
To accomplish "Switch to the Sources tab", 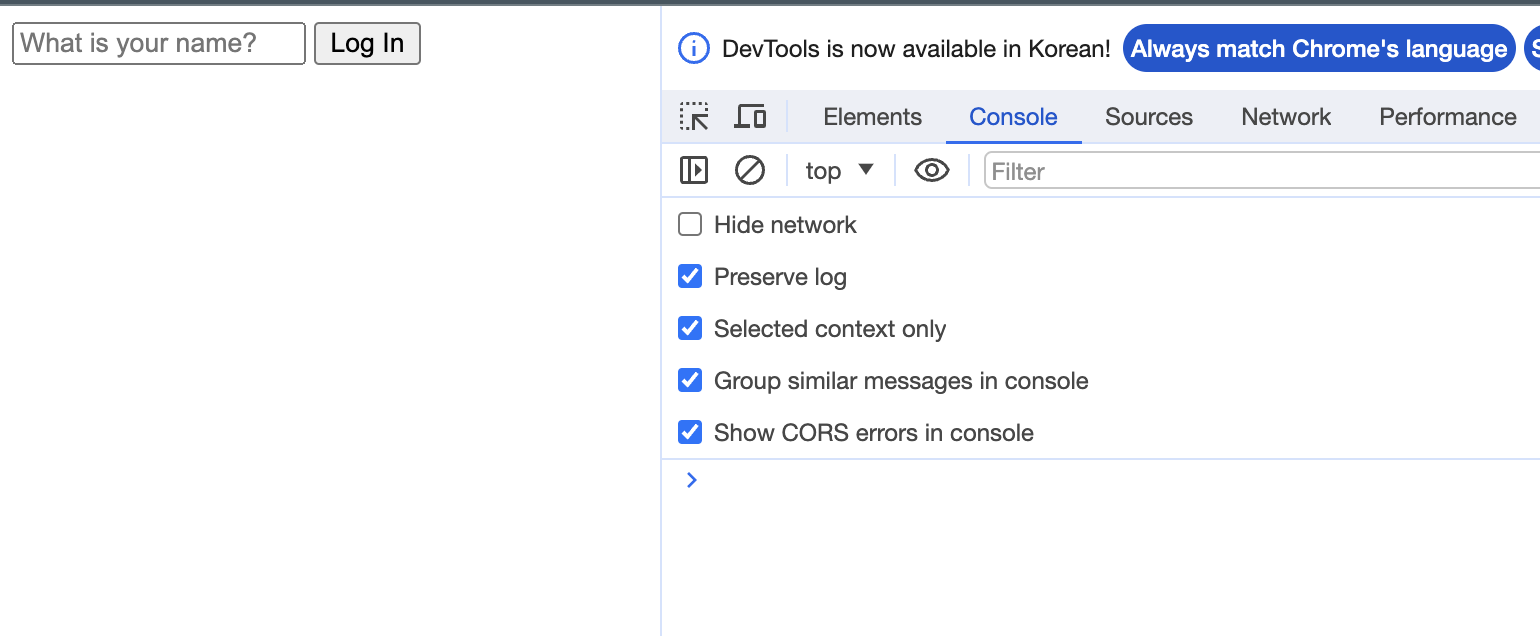I will pos(1149,117).
